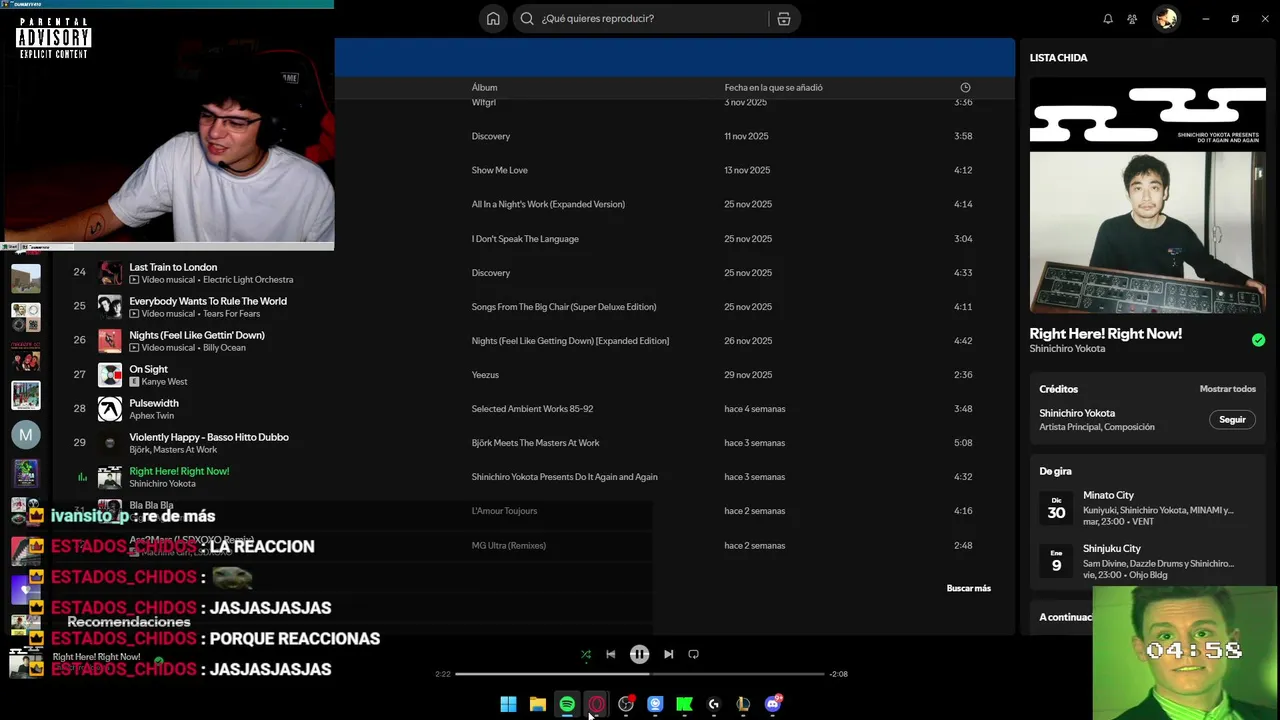
Task: Click playing equalizer icon on row 30
Action: point(82,477)
